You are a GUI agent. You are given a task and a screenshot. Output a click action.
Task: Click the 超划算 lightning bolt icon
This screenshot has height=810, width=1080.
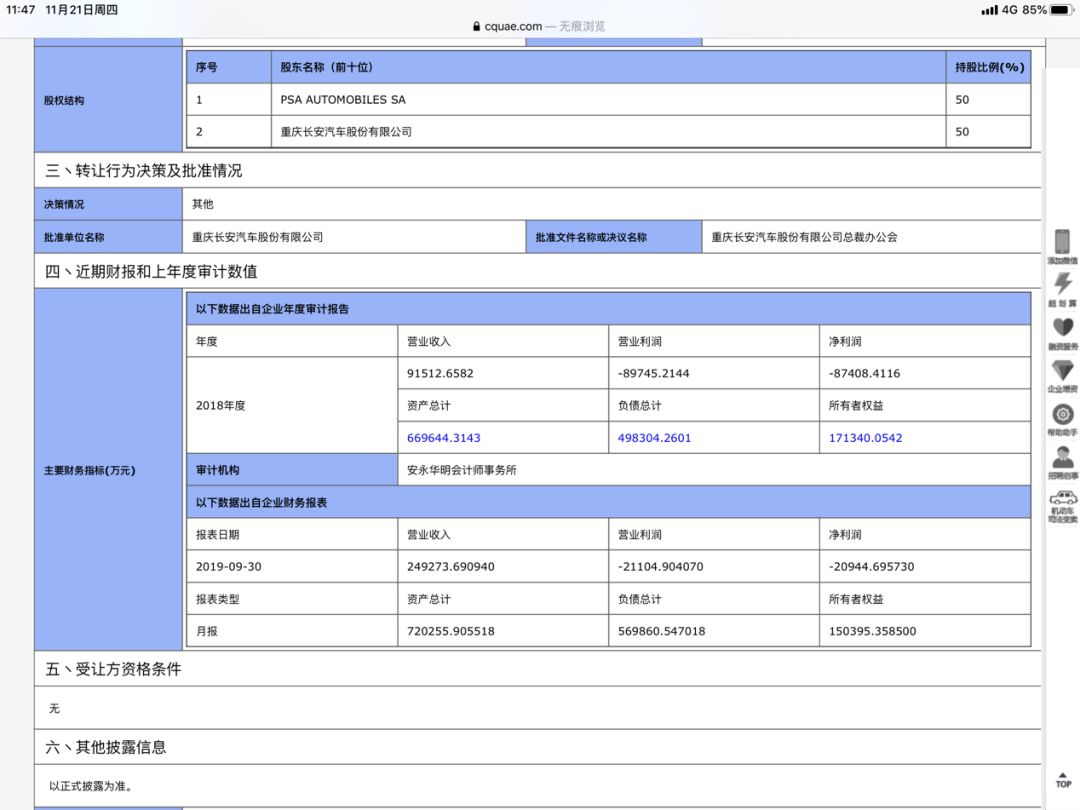click(x=1063, y=283)
